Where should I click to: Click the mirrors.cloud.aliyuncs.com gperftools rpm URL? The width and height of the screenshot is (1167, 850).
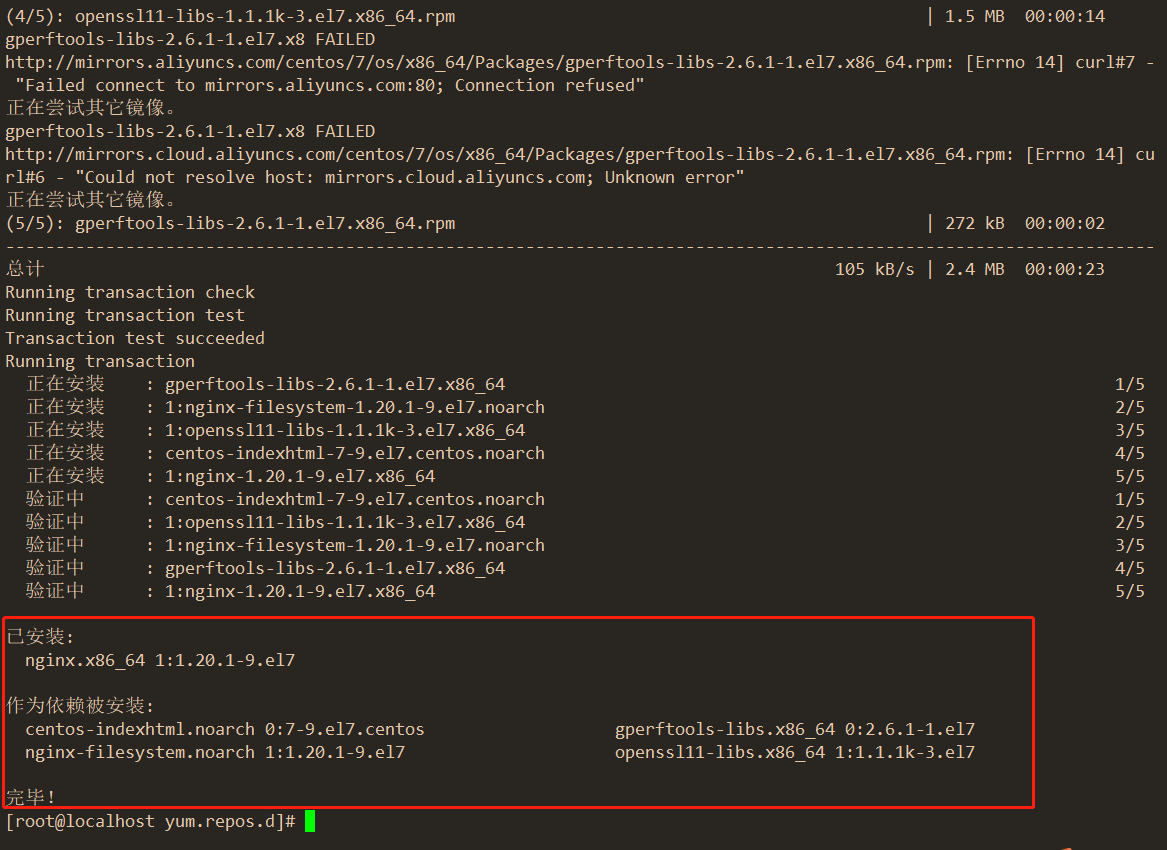[509, 155]
